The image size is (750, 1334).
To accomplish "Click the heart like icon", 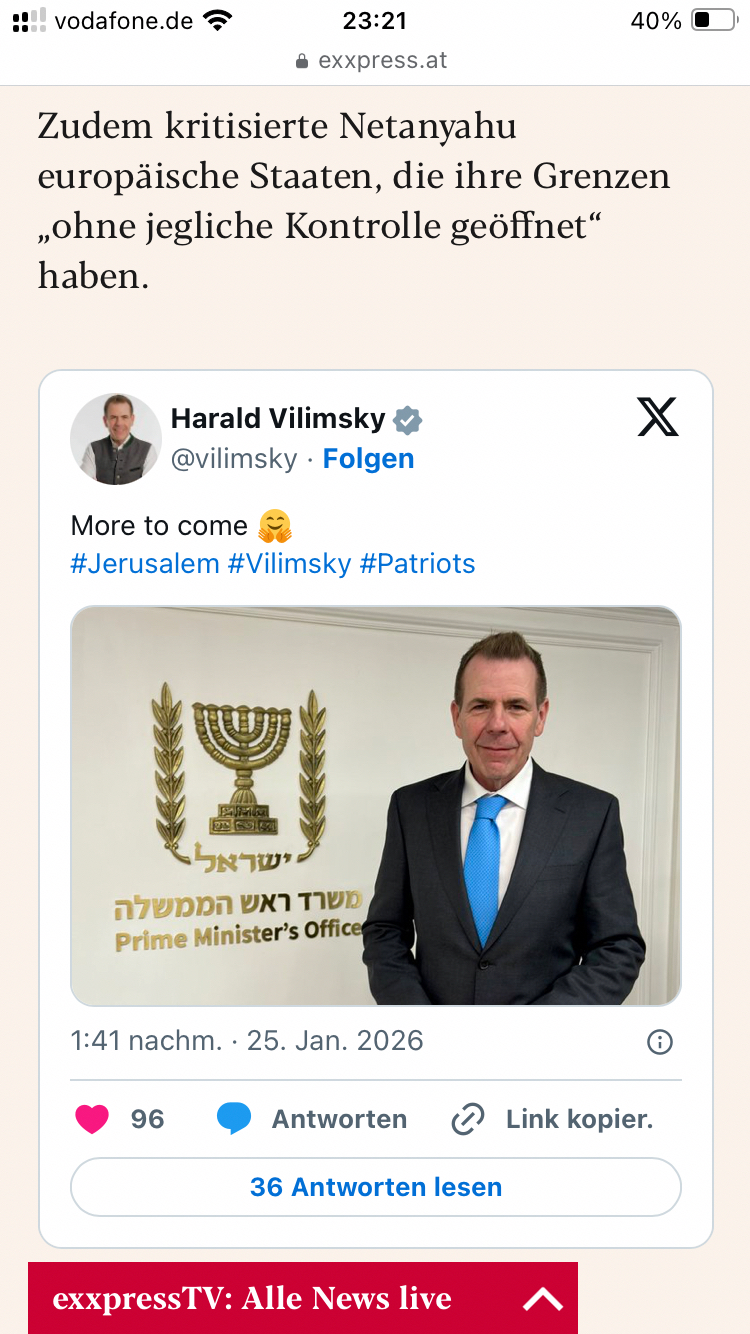I will coord(93,1119).
